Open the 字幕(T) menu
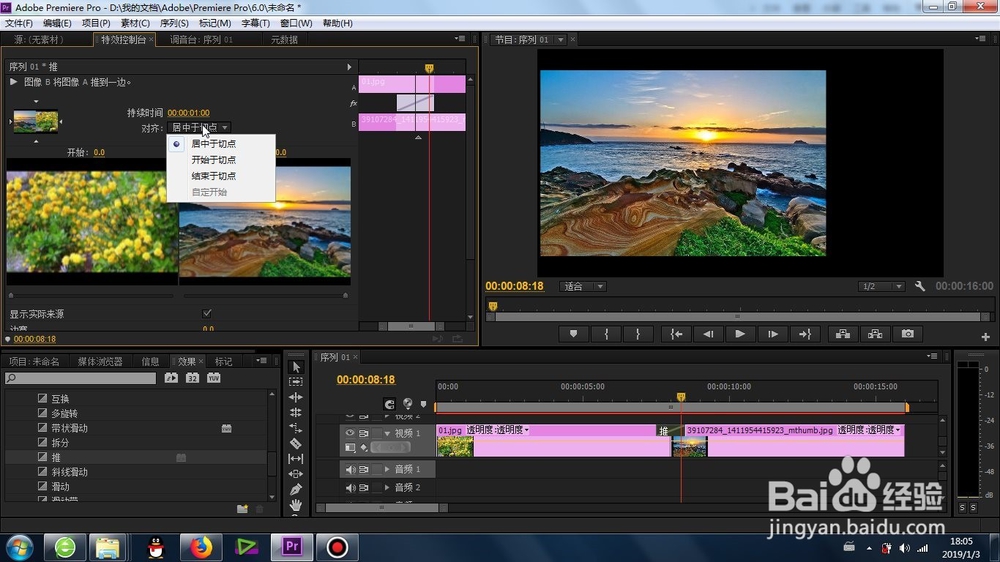Viewport: 1000px width, 562px height. [255, 23]
